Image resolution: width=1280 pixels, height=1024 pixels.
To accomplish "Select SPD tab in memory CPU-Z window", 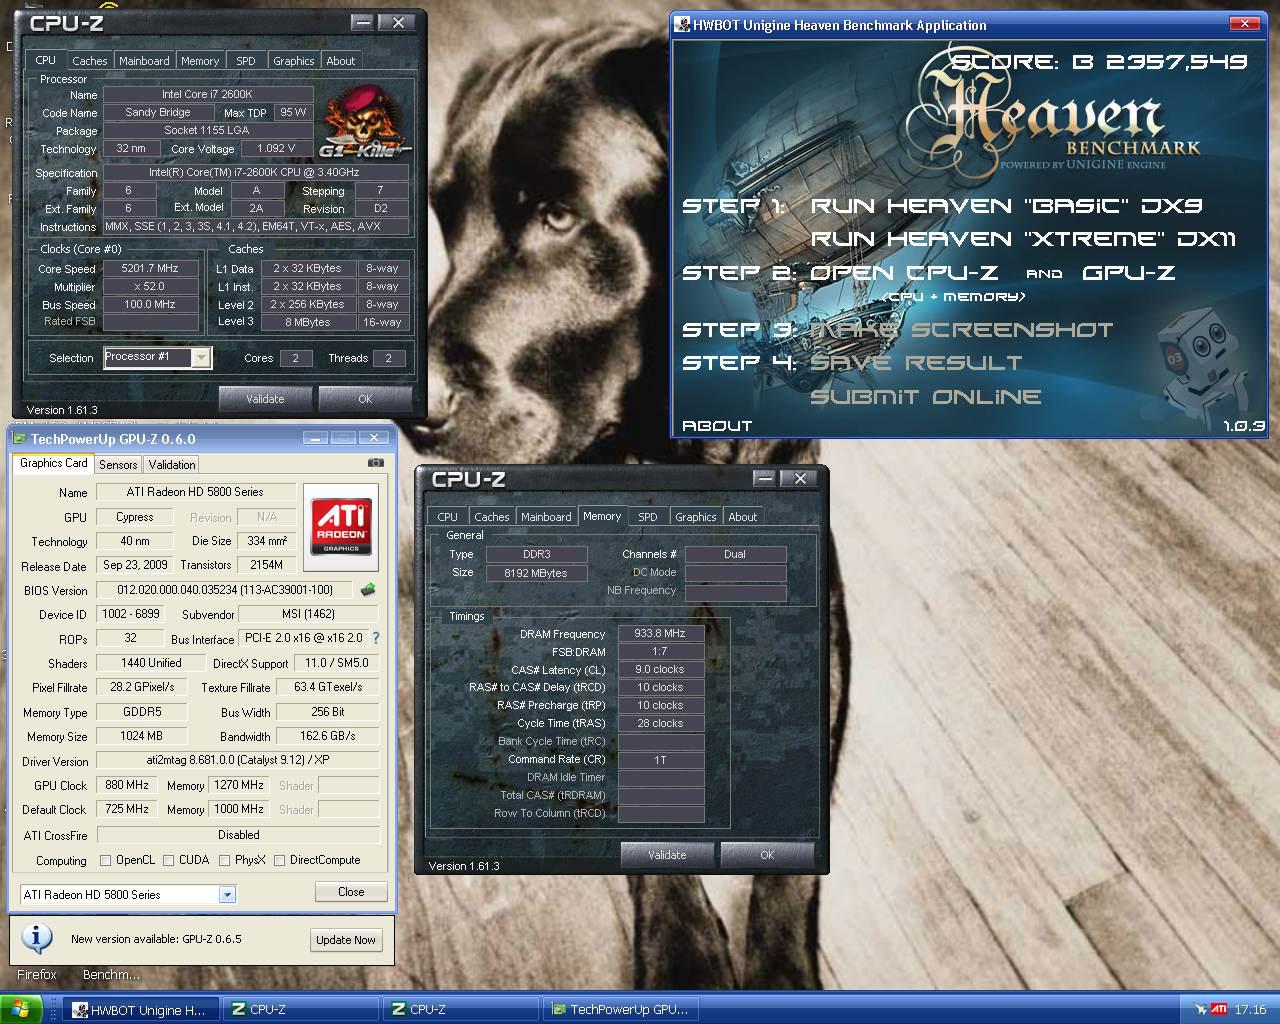I will (x=648, y=517).
